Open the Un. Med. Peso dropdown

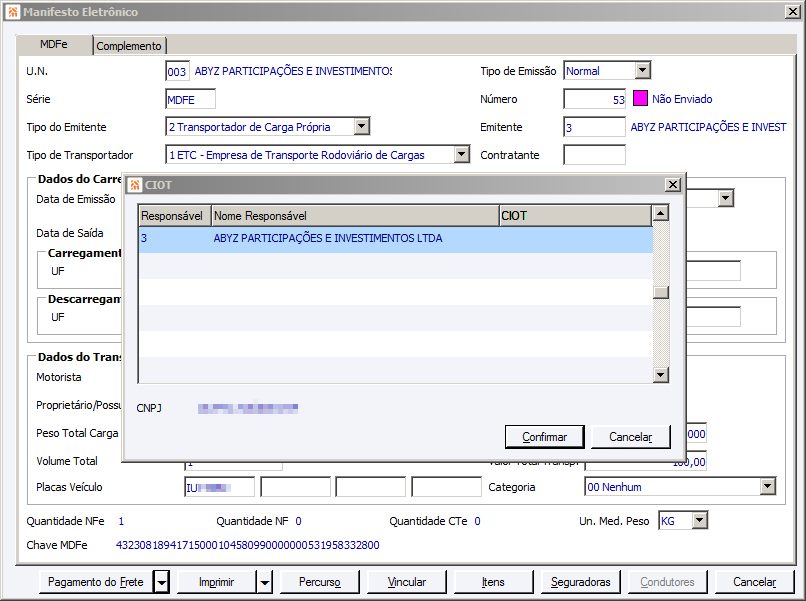[x=699, y=521]
